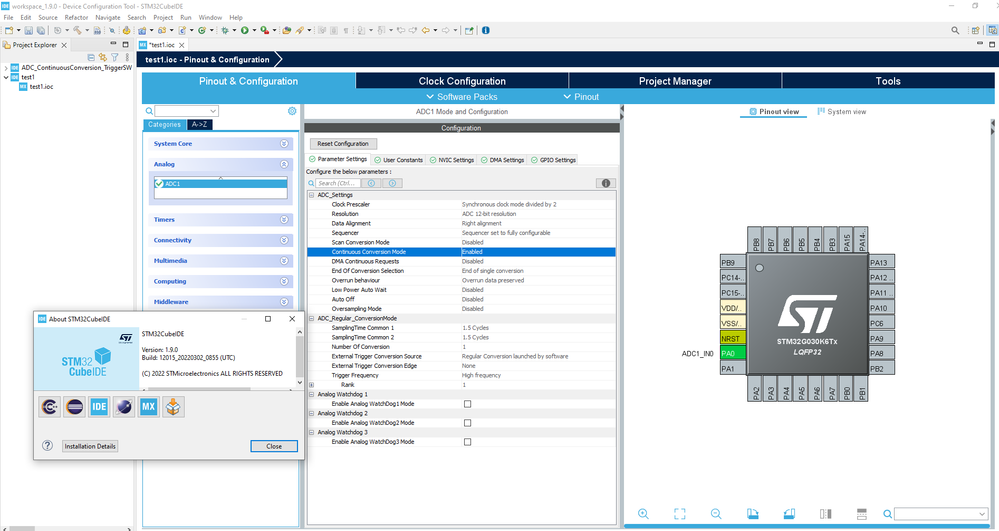This screenshot has width=999, height=531.
Task: Switch to System view
Action: point(842,112)
